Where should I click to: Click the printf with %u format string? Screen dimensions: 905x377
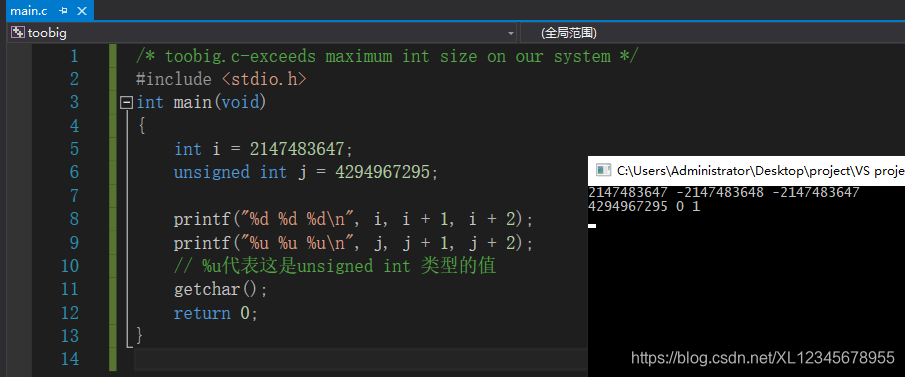click(354, 243)
